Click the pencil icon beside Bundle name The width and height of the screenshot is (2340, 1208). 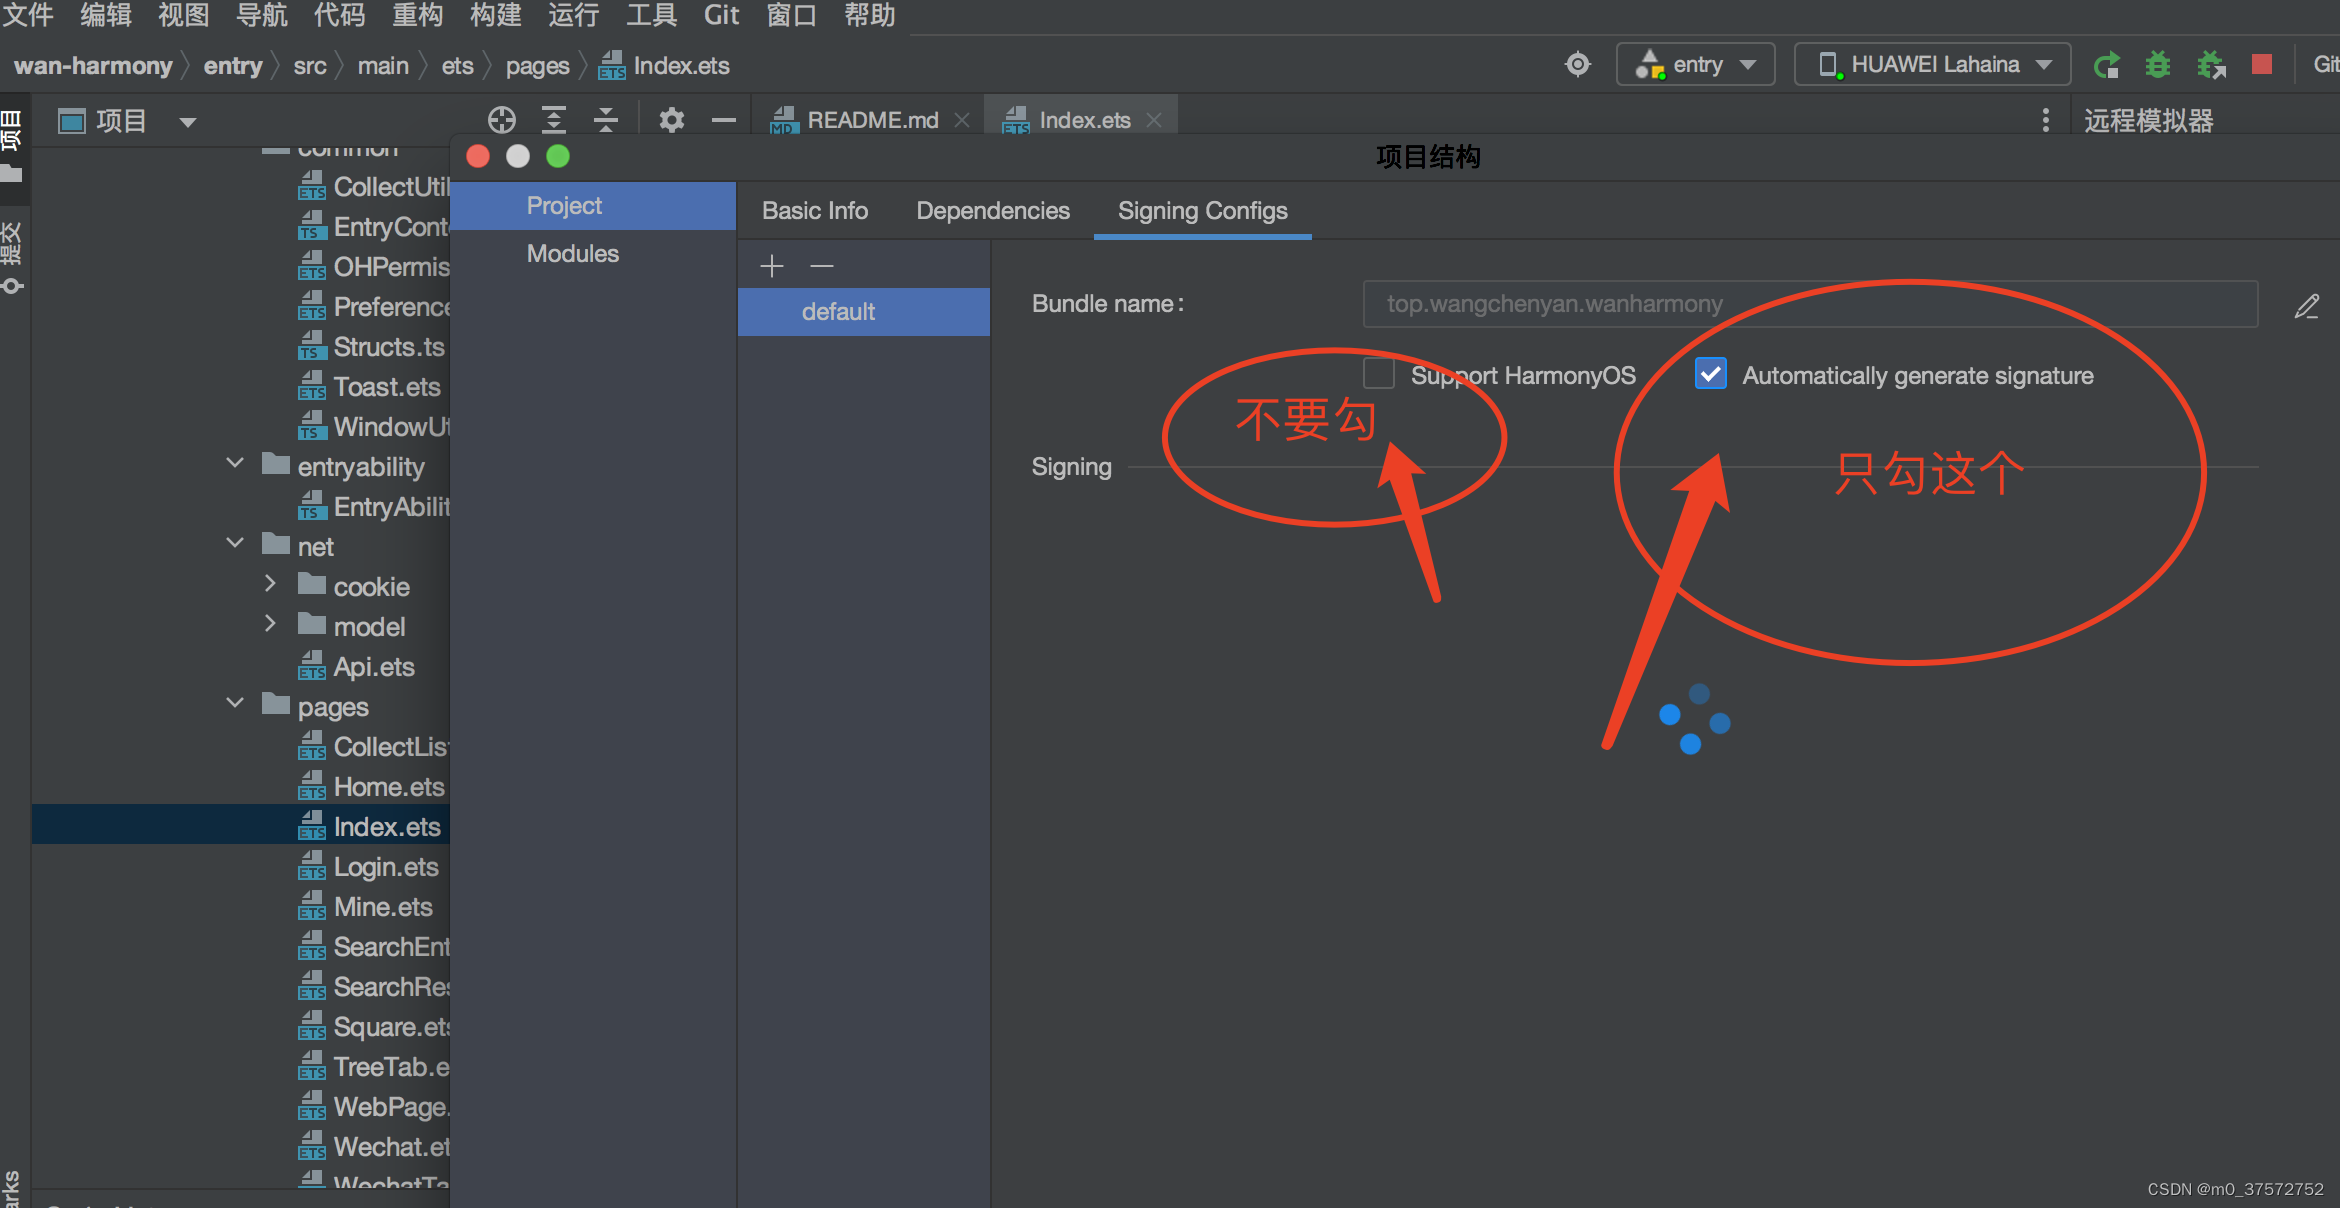click(x=2306, y=306)
